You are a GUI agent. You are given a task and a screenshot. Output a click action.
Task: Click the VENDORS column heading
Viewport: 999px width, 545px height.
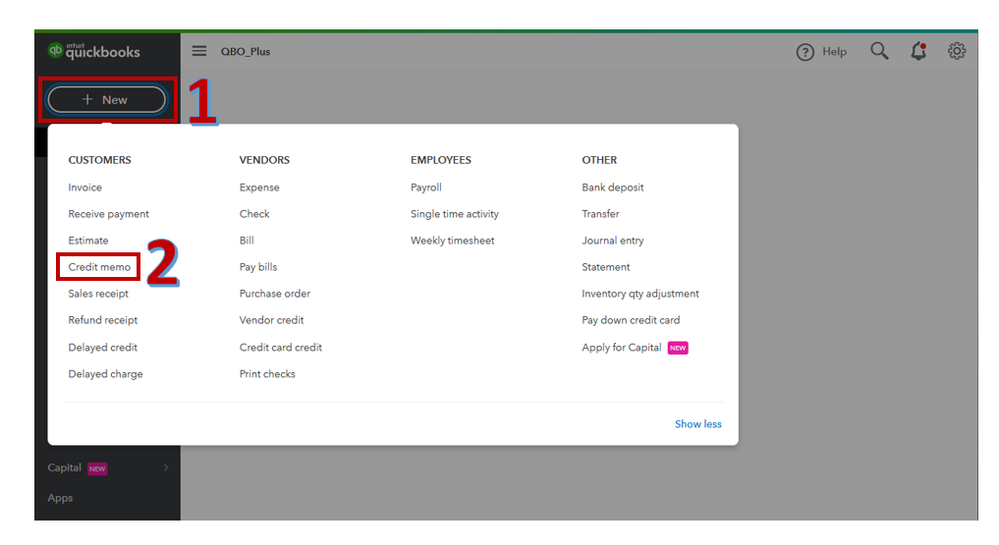[264, 160]
